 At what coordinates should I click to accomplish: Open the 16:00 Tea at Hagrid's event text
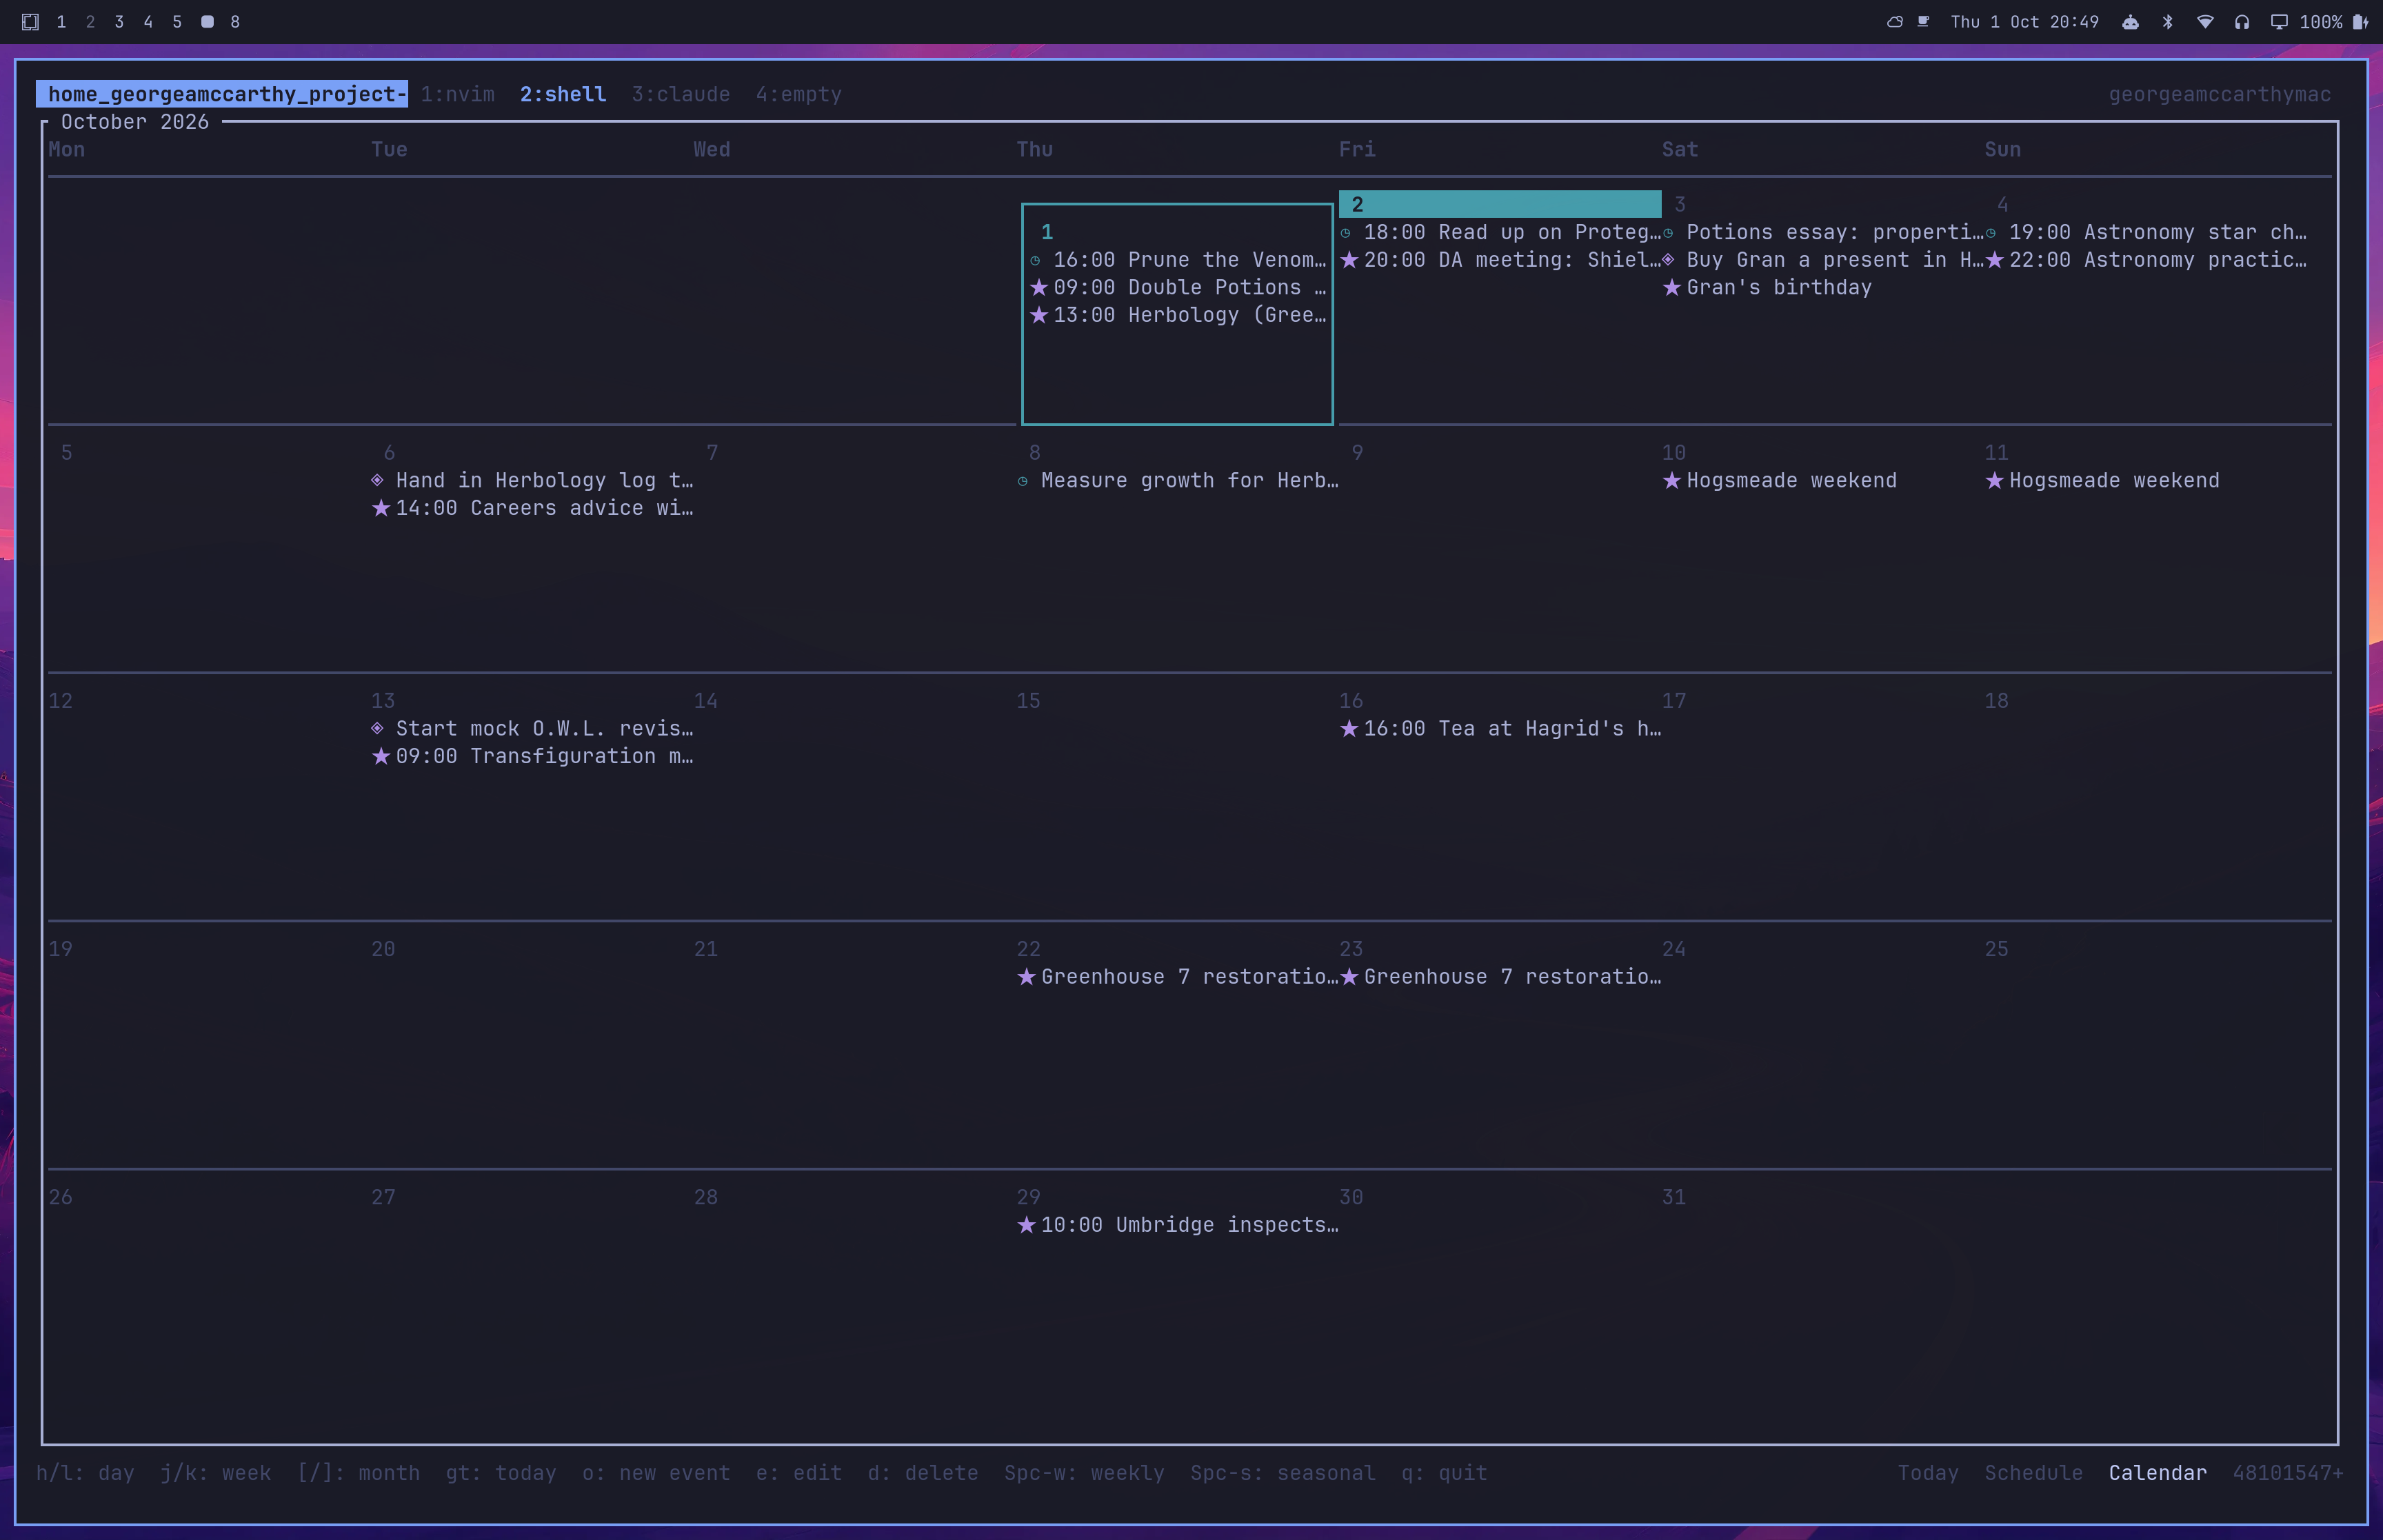[x=1512, y=728]
